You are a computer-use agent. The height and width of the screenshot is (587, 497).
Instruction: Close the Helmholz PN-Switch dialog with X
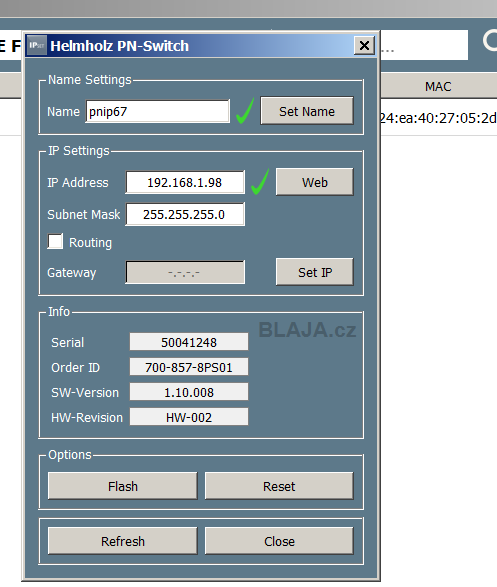pyautogui.click(x=364, y=46)
